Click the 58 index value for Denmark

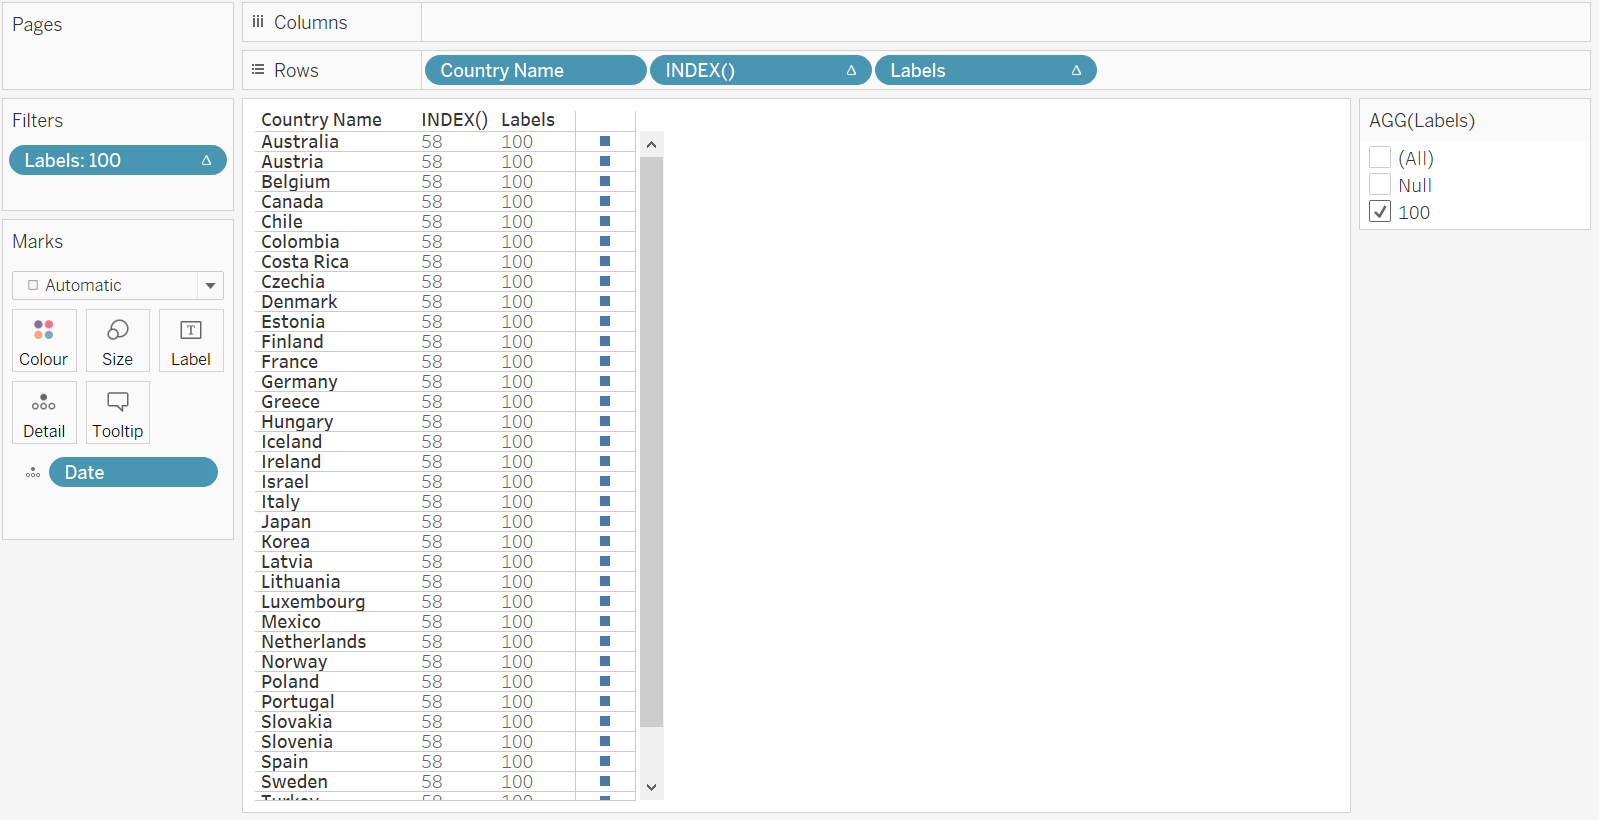431,301
